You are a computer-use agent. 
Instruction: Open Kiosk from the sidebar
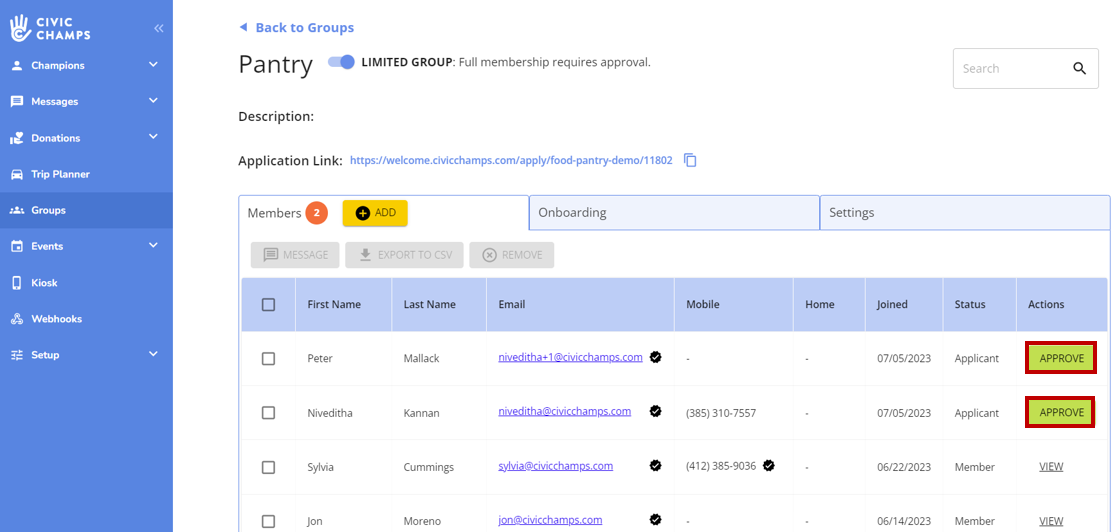click(x=44, y=283)
